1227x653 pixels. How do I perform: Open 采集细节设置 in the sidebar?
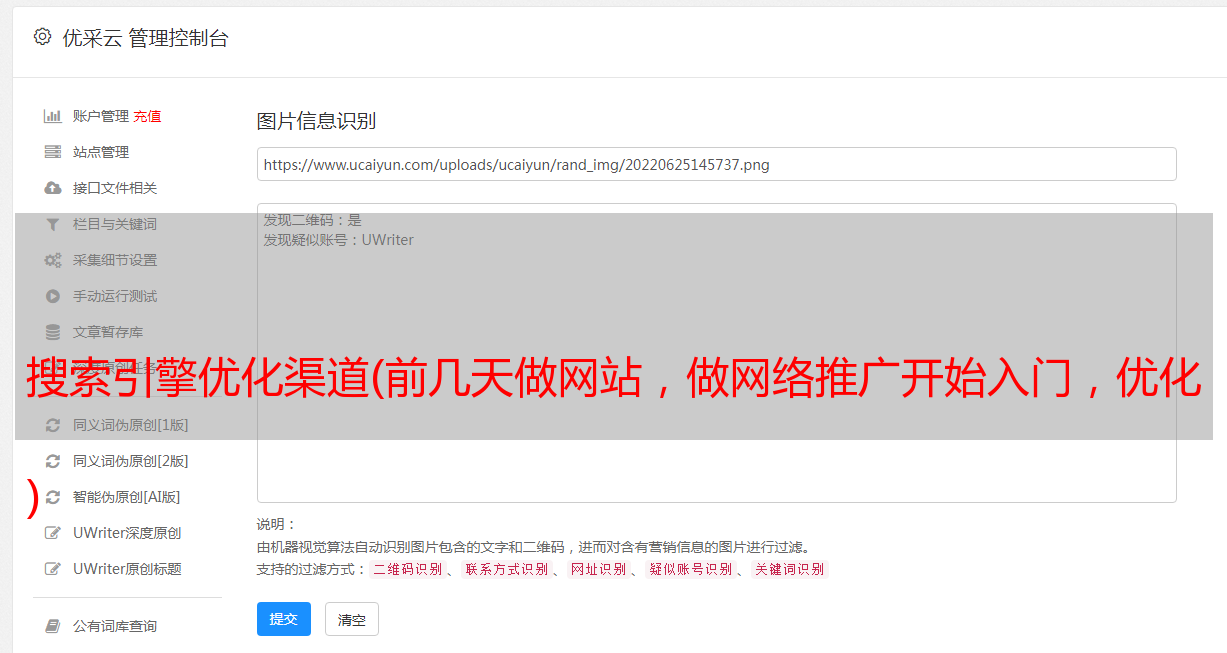115,260
